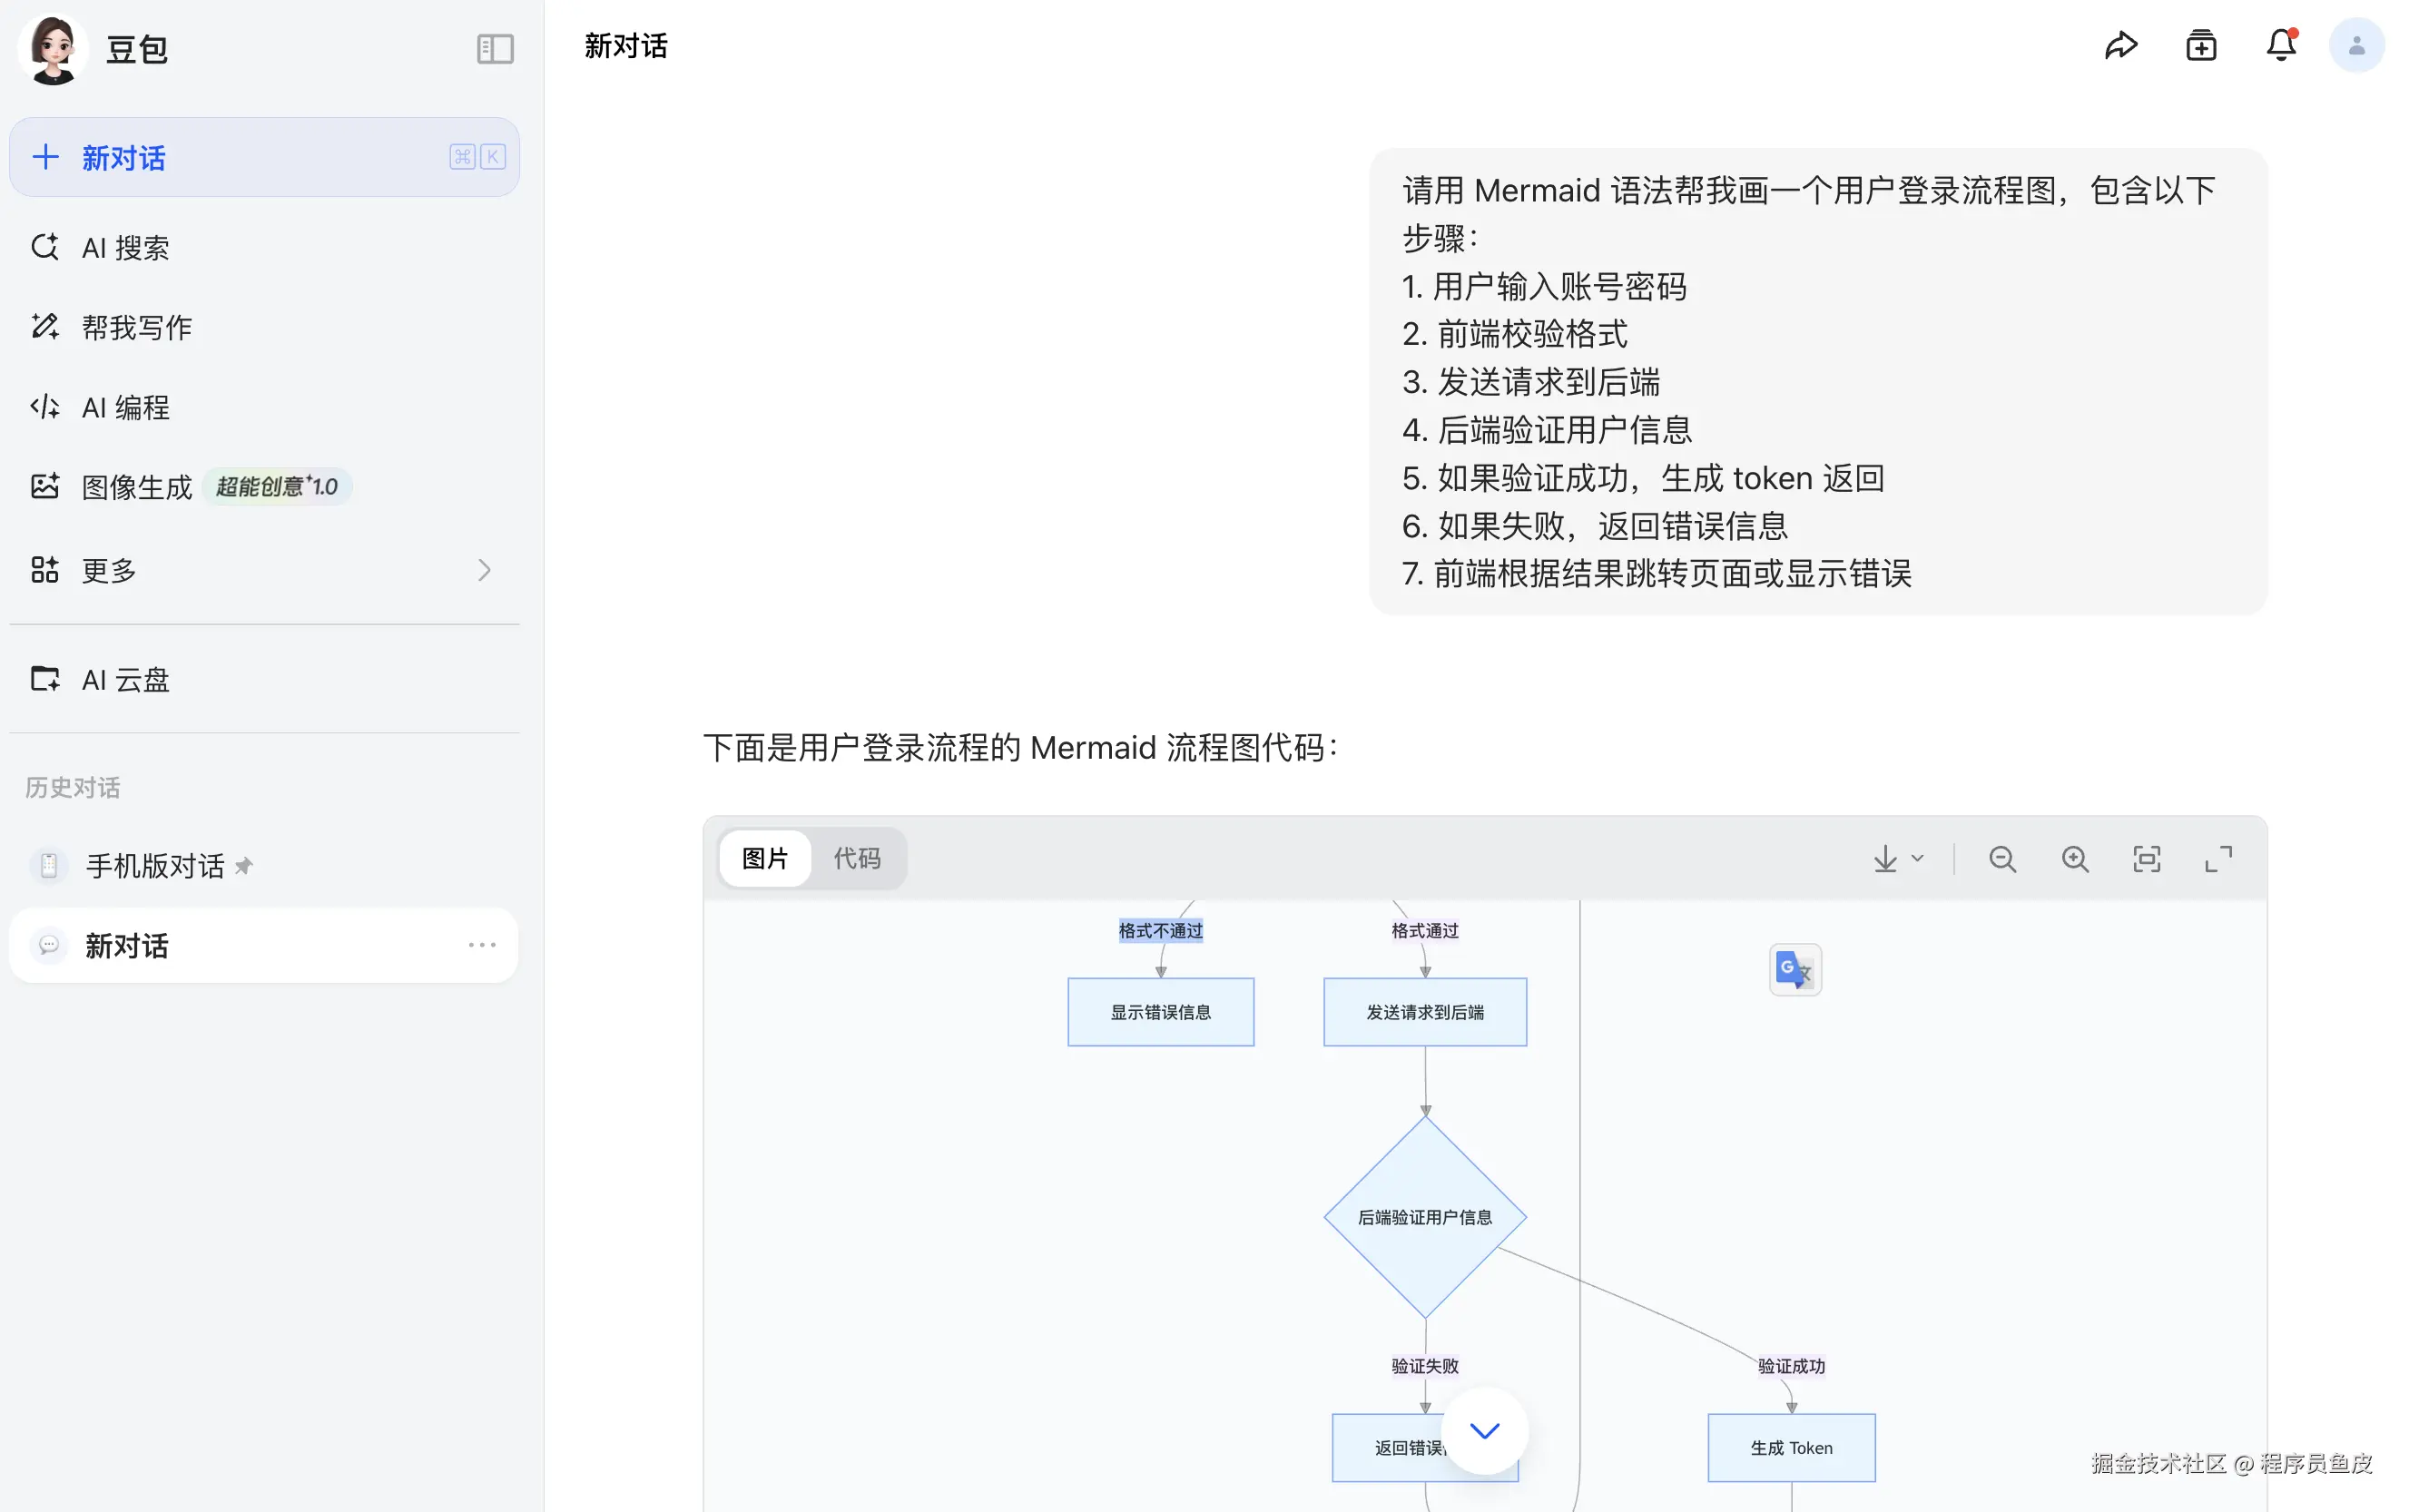Screen dimensions: 2409x1512
Task: Select the 图片 tab
Action: (x=765, y=858)
